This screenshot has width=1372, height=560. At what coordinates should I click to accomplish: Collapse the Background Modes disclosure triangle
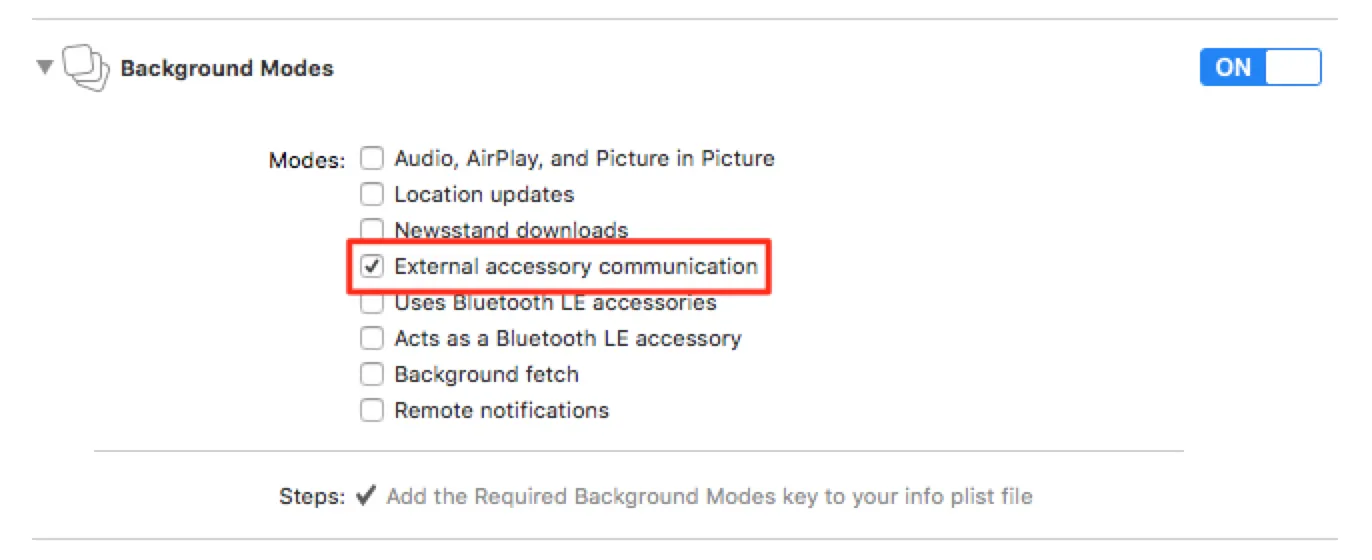(x=44, y=68)
